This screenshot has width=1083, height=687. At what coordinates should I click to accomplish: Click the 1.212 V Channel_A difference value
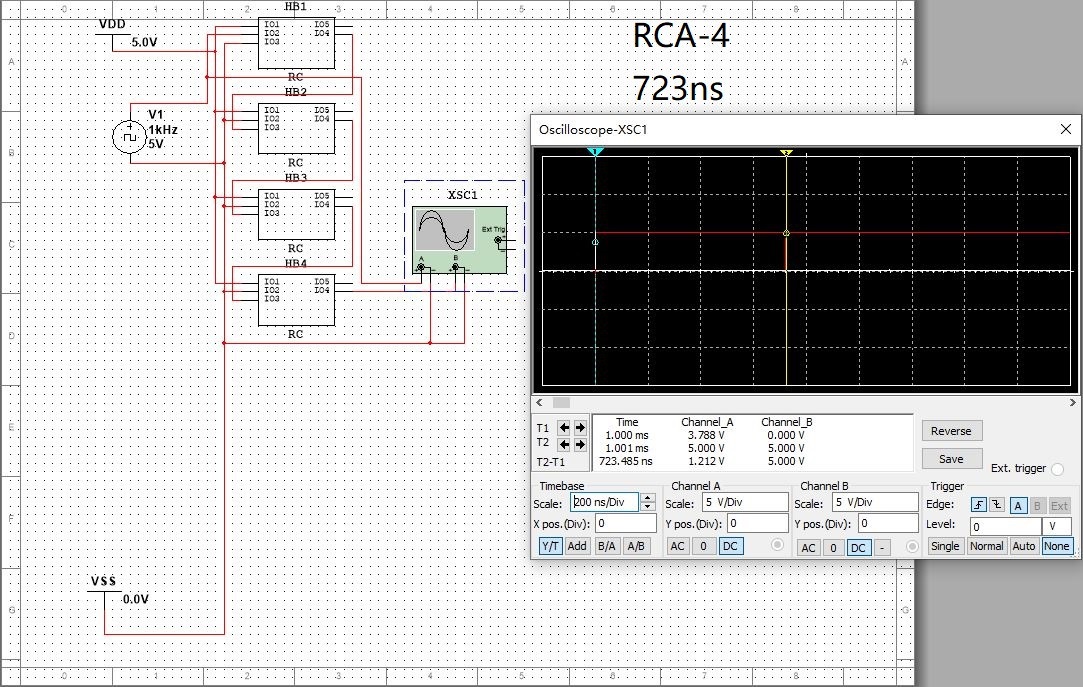point(706,461)
